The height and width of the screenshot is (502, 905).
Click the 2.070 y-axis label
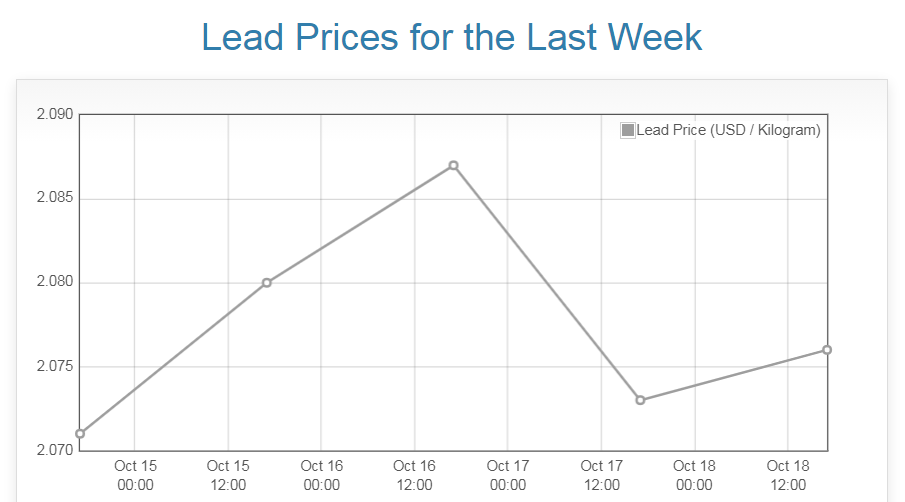(x=54, y=450)
